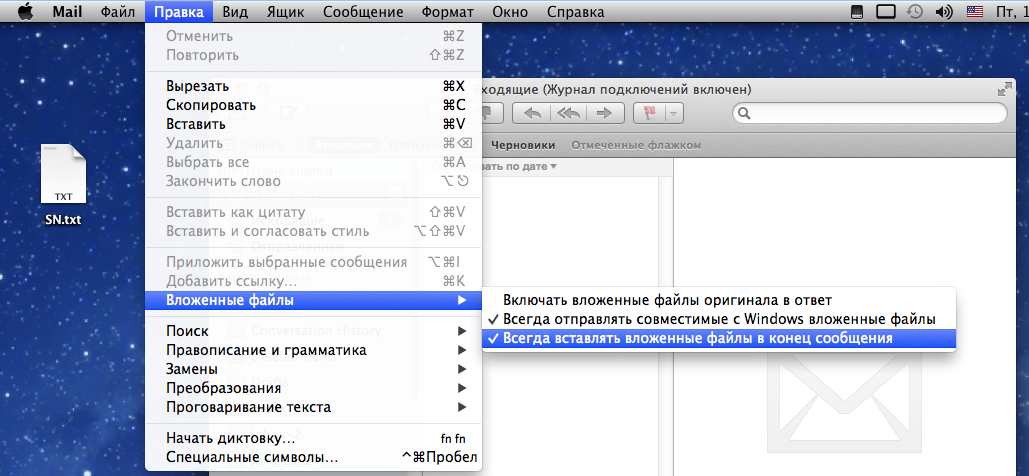1029x476 pixels.
Task: Open the Ящик menu
Action: [x=285, y=12]
